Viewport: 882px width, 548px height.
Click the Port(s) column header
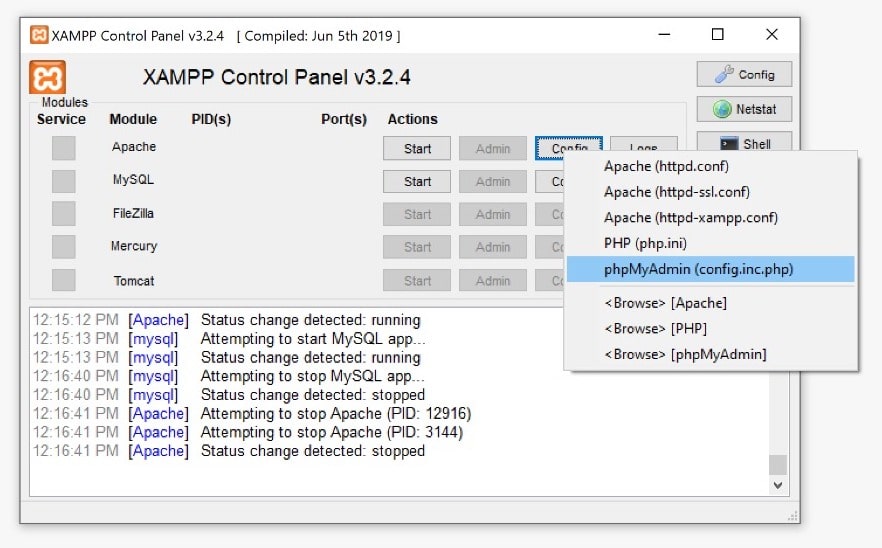344,119
